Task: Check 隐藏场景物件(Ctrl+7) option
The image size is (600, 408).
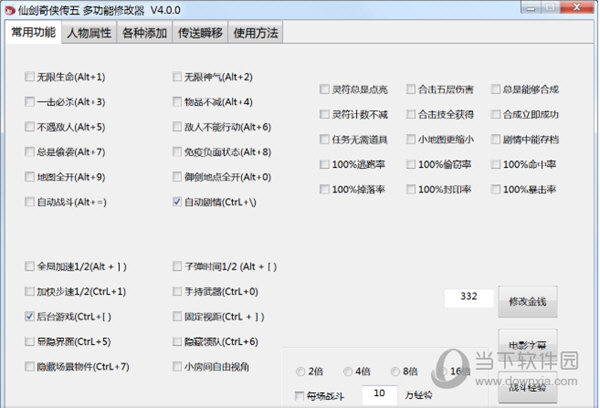Action: (29, 366)
